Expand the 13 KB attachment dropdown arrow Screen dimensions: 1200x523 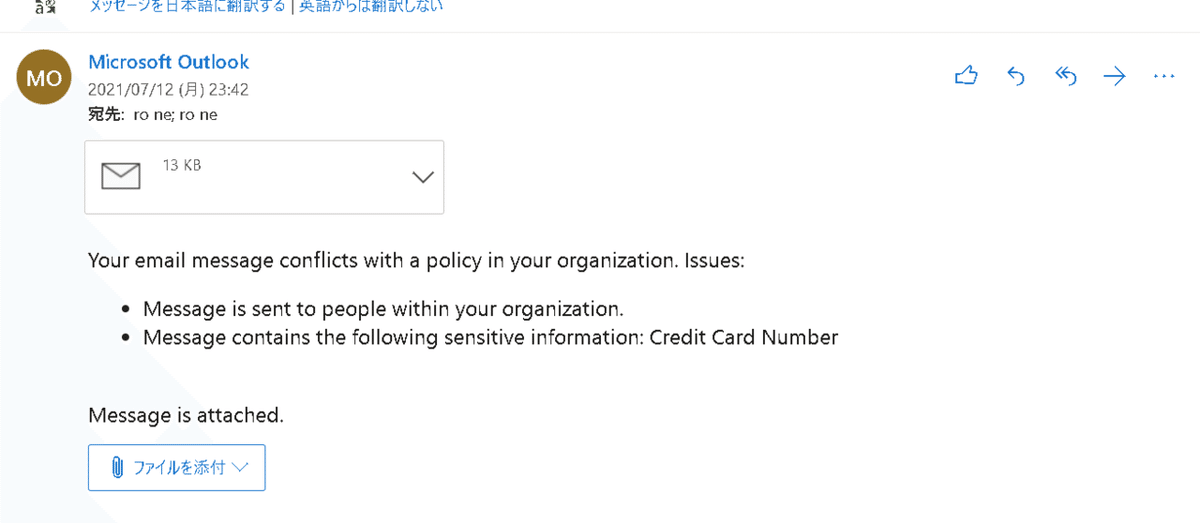coord(423,177)
